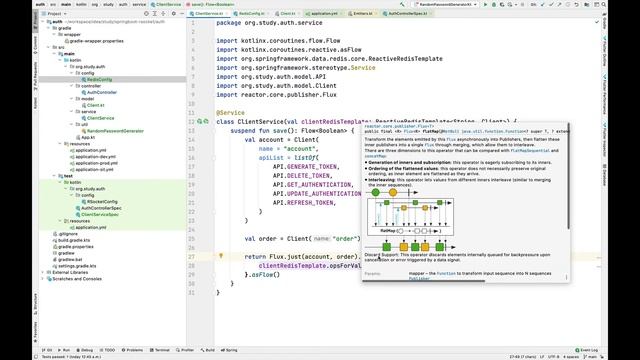Open the Gradle sidebar tool window
Viewport: 640px width, 360px height.
click(604, 21)
